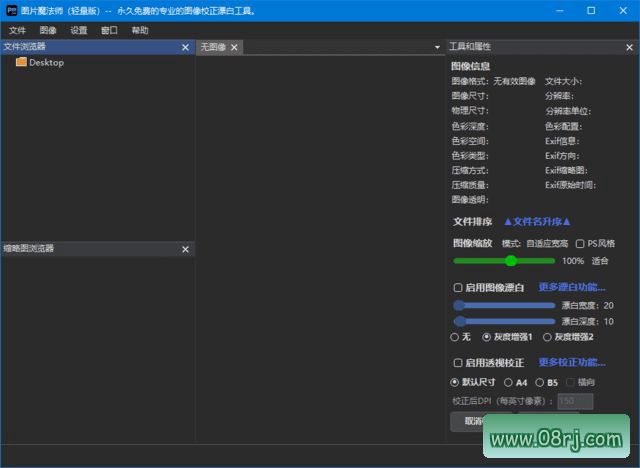Image resolution: width=640 pixels, height=468 pixels.
Task: Open the tab list dropdown arrow
Action: (437, 48)
